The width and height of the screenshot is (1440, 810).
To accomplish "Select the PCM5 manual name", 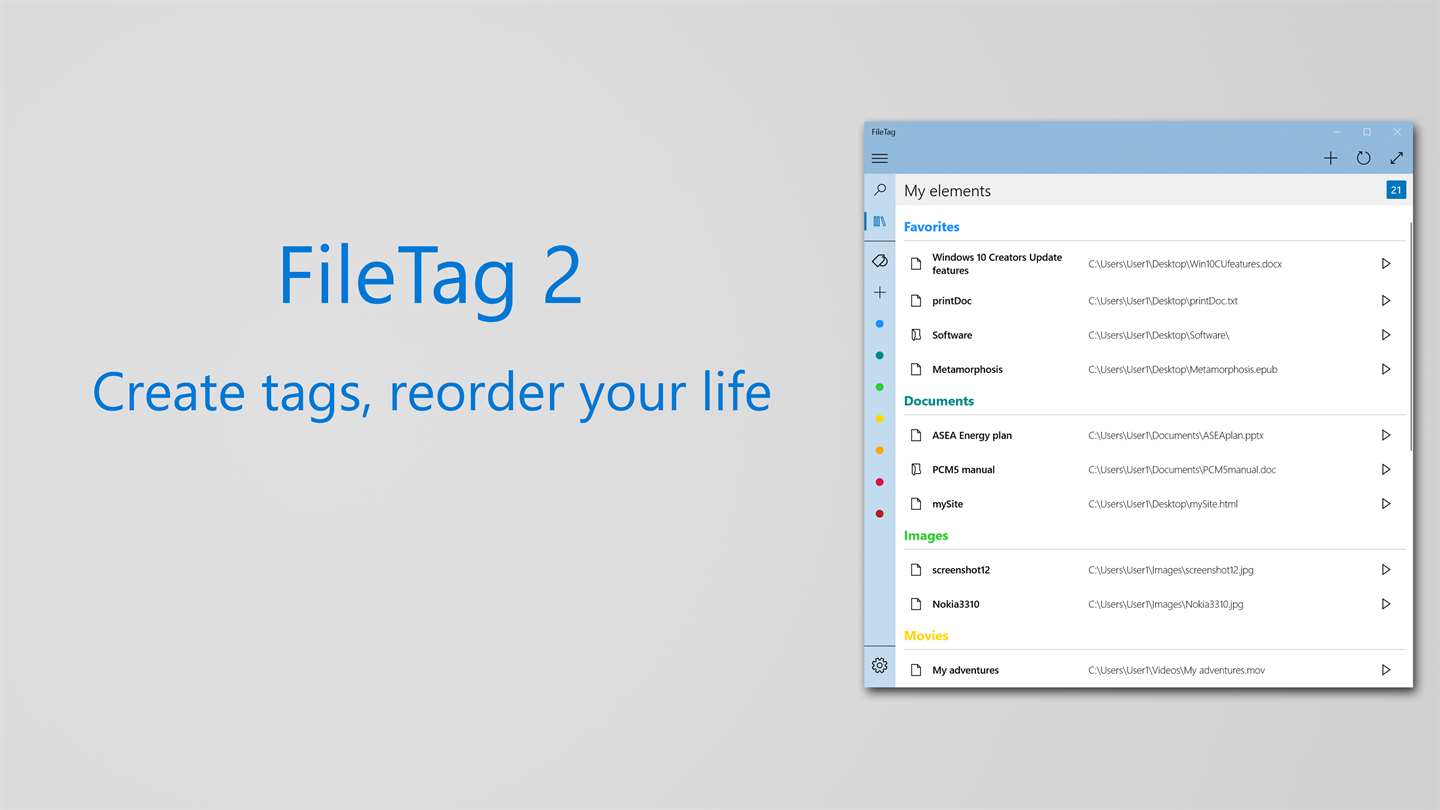I will (x=963, y=470).
